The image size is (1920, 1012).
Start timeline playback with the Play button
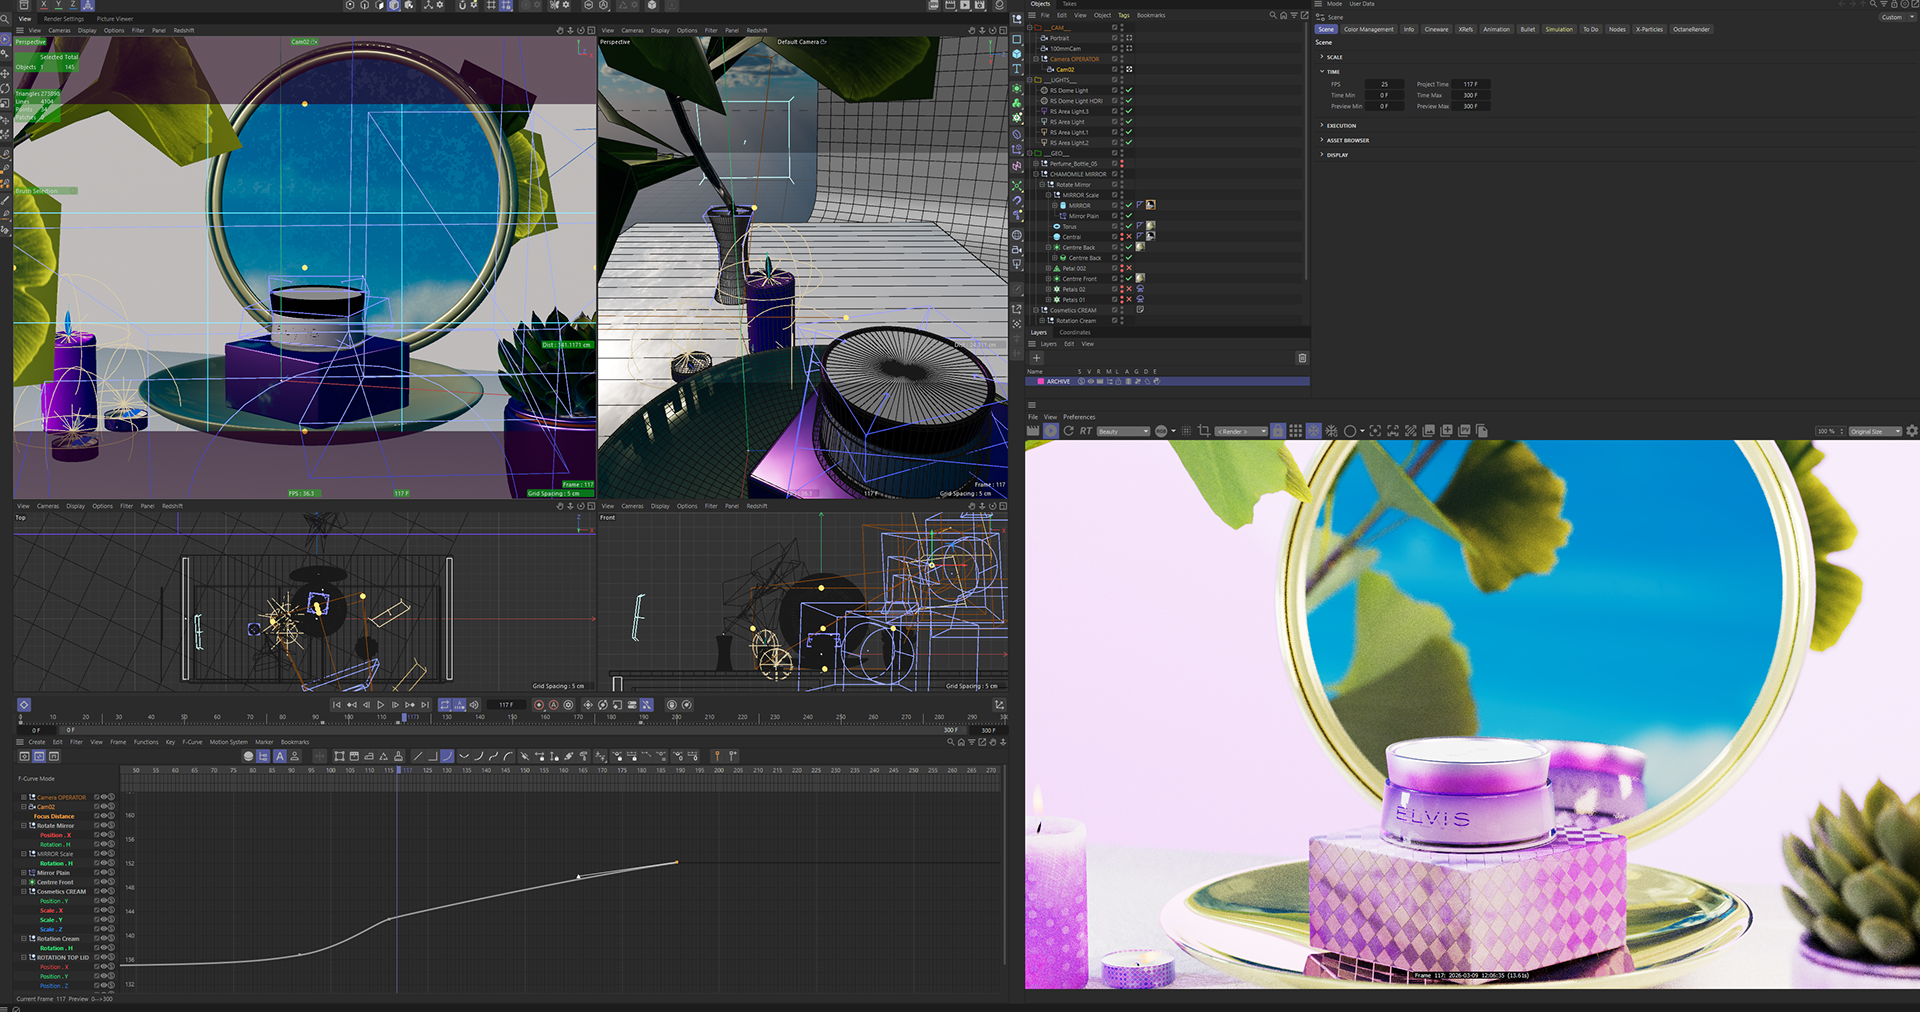point(381,705)
